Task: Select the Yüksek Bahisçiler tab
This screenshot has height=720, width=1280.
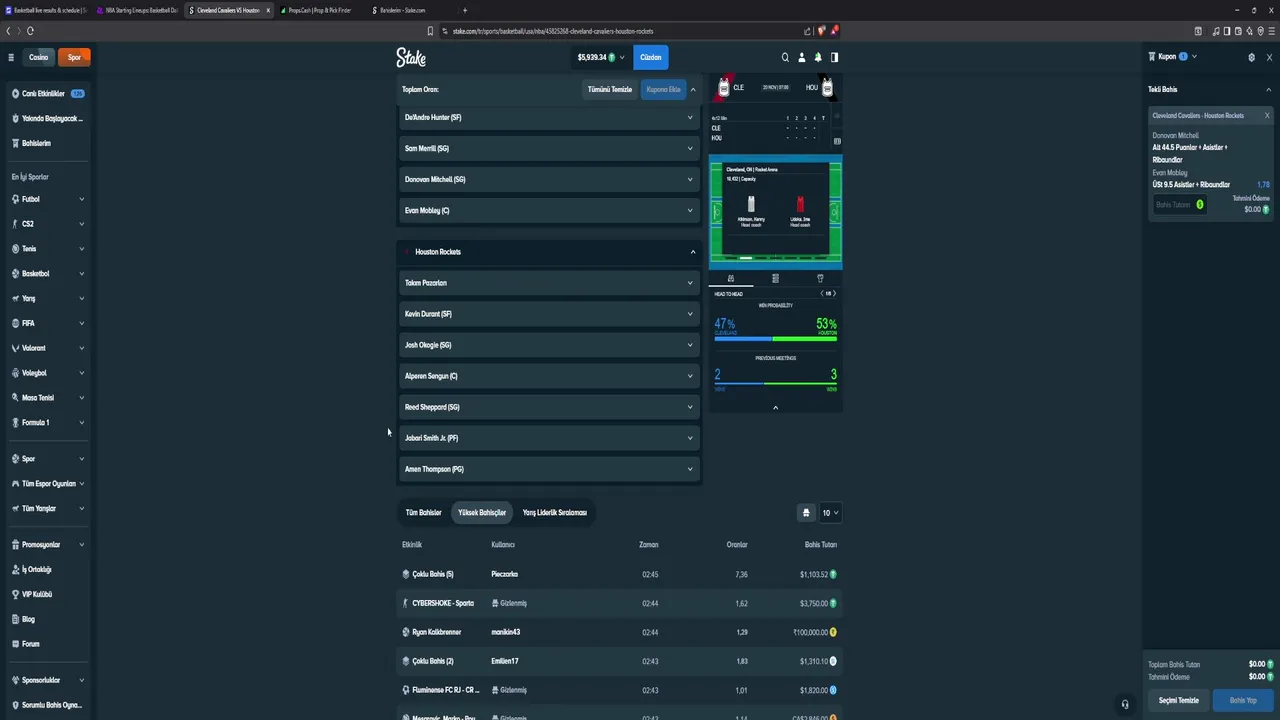Action: (x=482, y=512)
